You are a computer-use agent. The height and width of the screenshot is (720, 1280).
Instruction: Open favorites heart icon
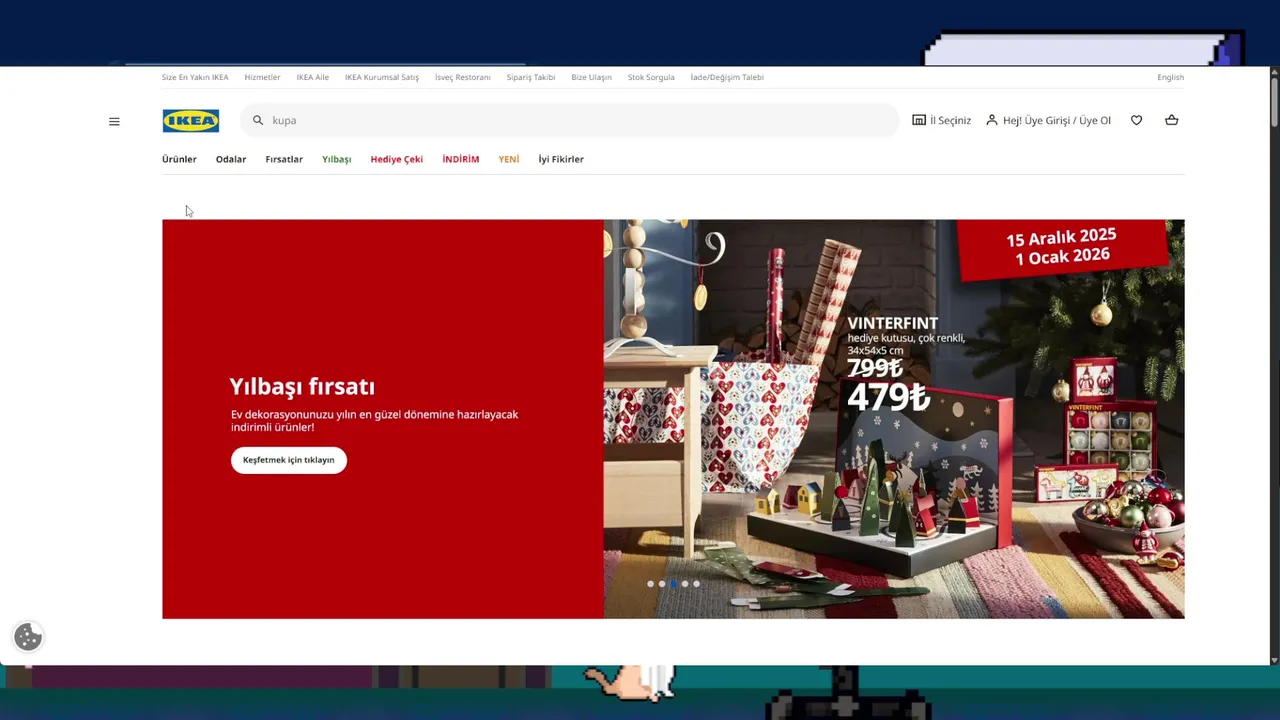tap(1136, 120)
